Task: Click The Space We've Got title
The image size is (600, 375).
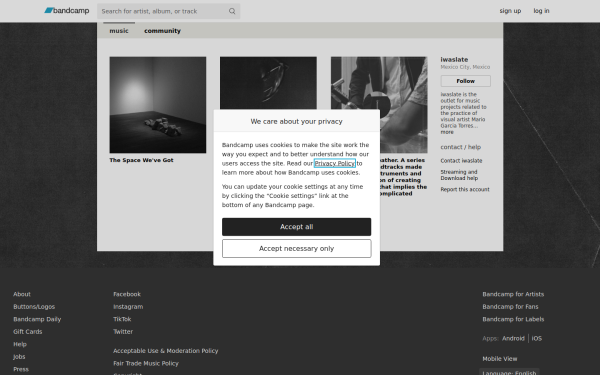Action: click(141, 160)
